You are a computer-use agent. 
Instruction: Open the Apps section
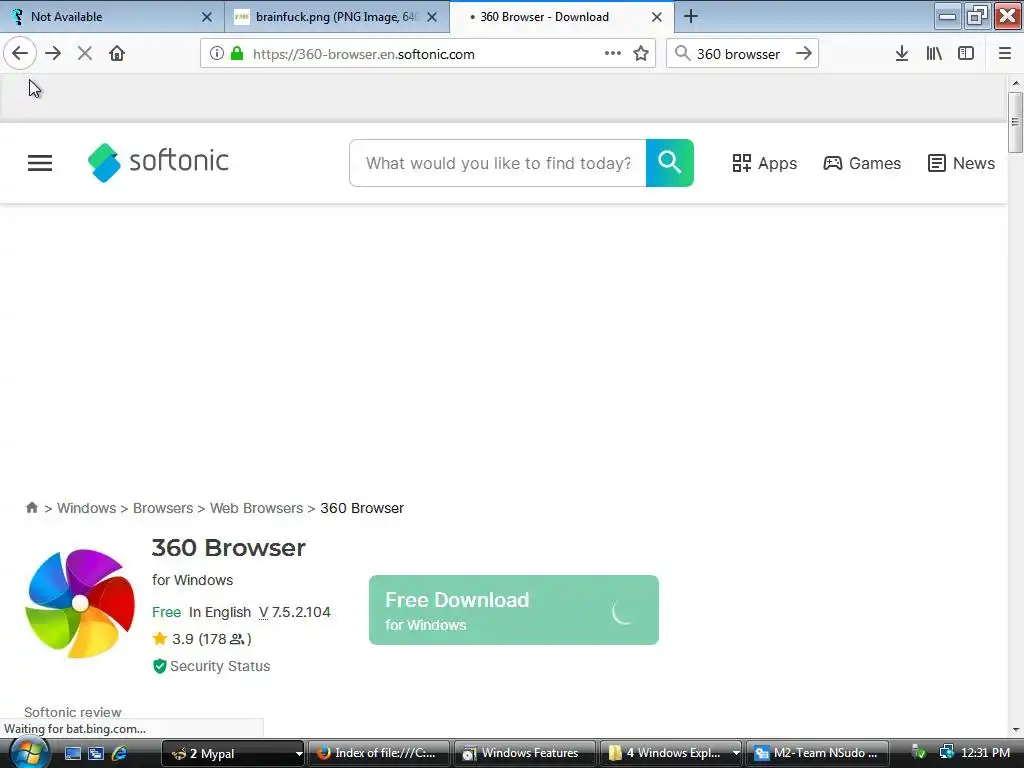click(x=764, y=163)
